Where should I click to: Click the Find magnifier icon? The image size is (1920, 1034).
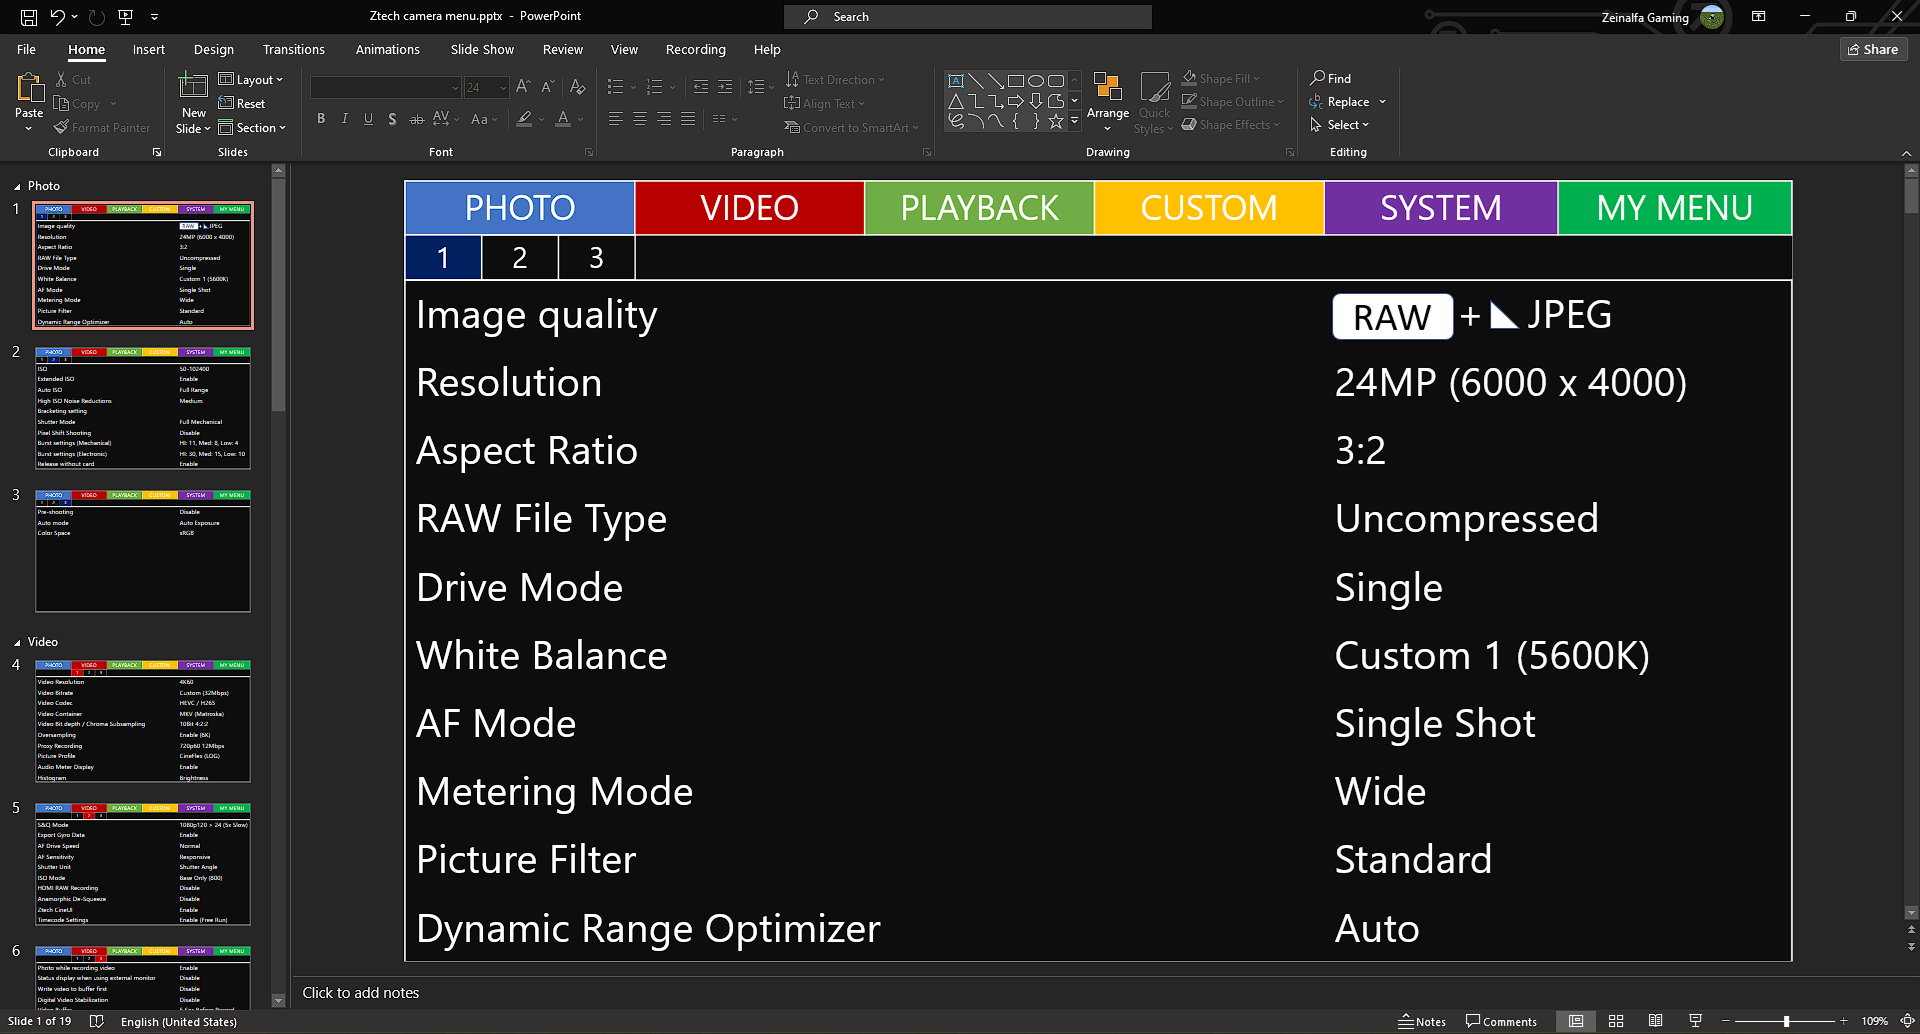[1318, 78]
